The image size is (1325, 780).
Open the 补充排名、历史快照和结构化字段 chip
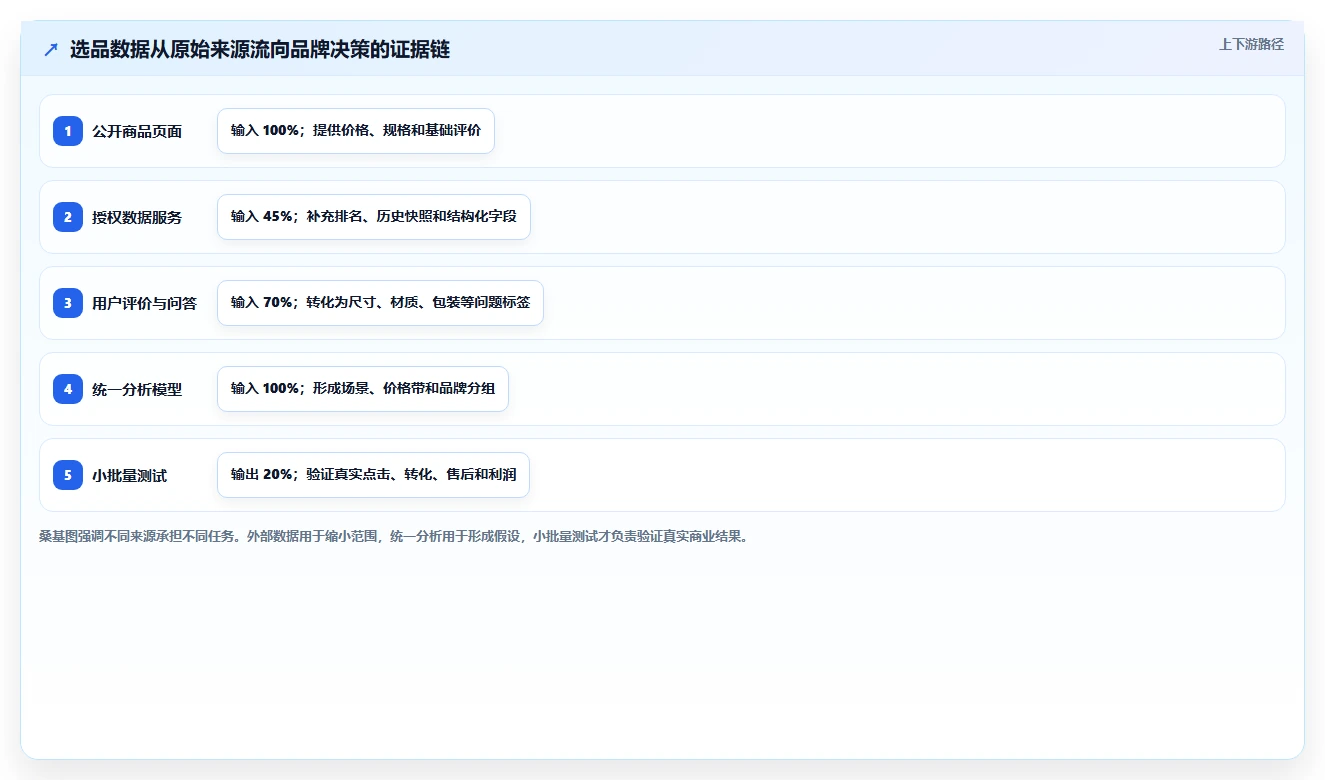(x=374, y=217)
